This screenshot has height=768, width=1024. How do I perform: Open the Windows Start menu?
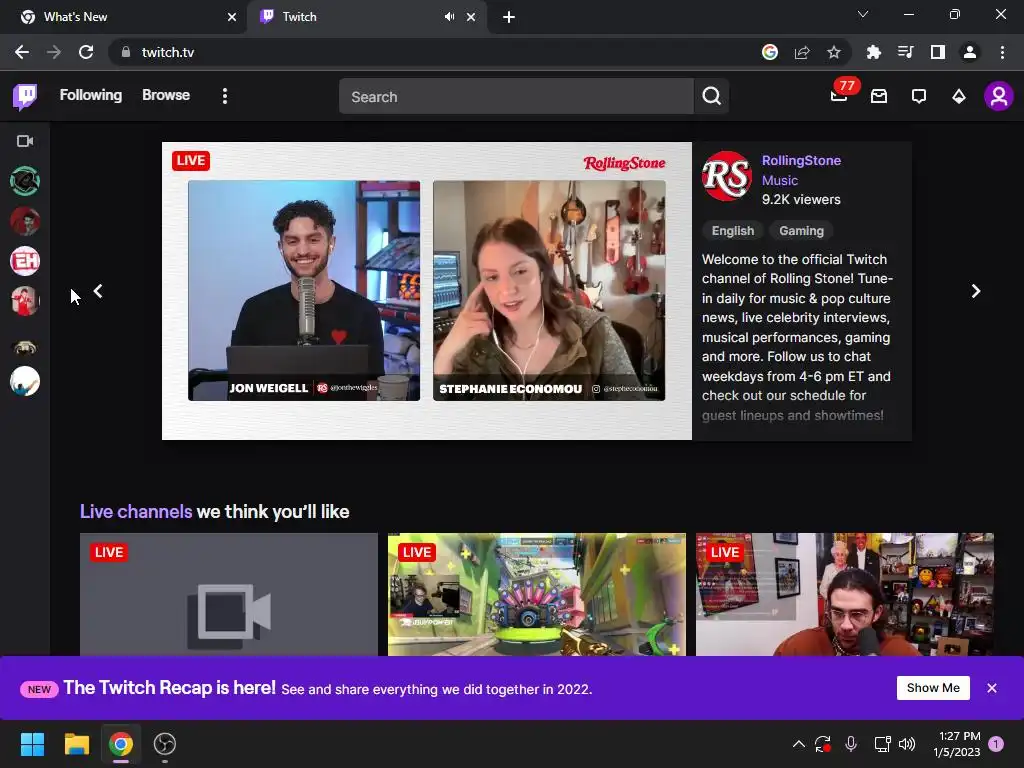pos(32,744)
